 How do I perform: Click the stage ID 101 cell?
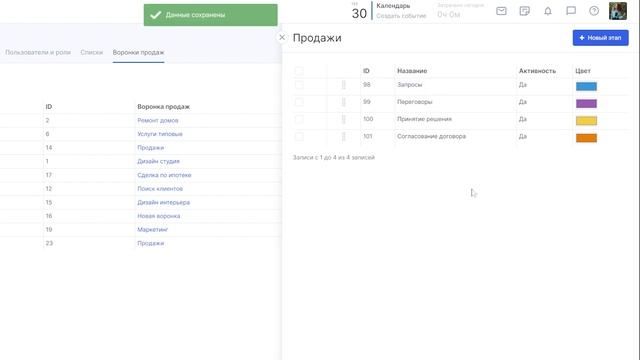[367, 136]
